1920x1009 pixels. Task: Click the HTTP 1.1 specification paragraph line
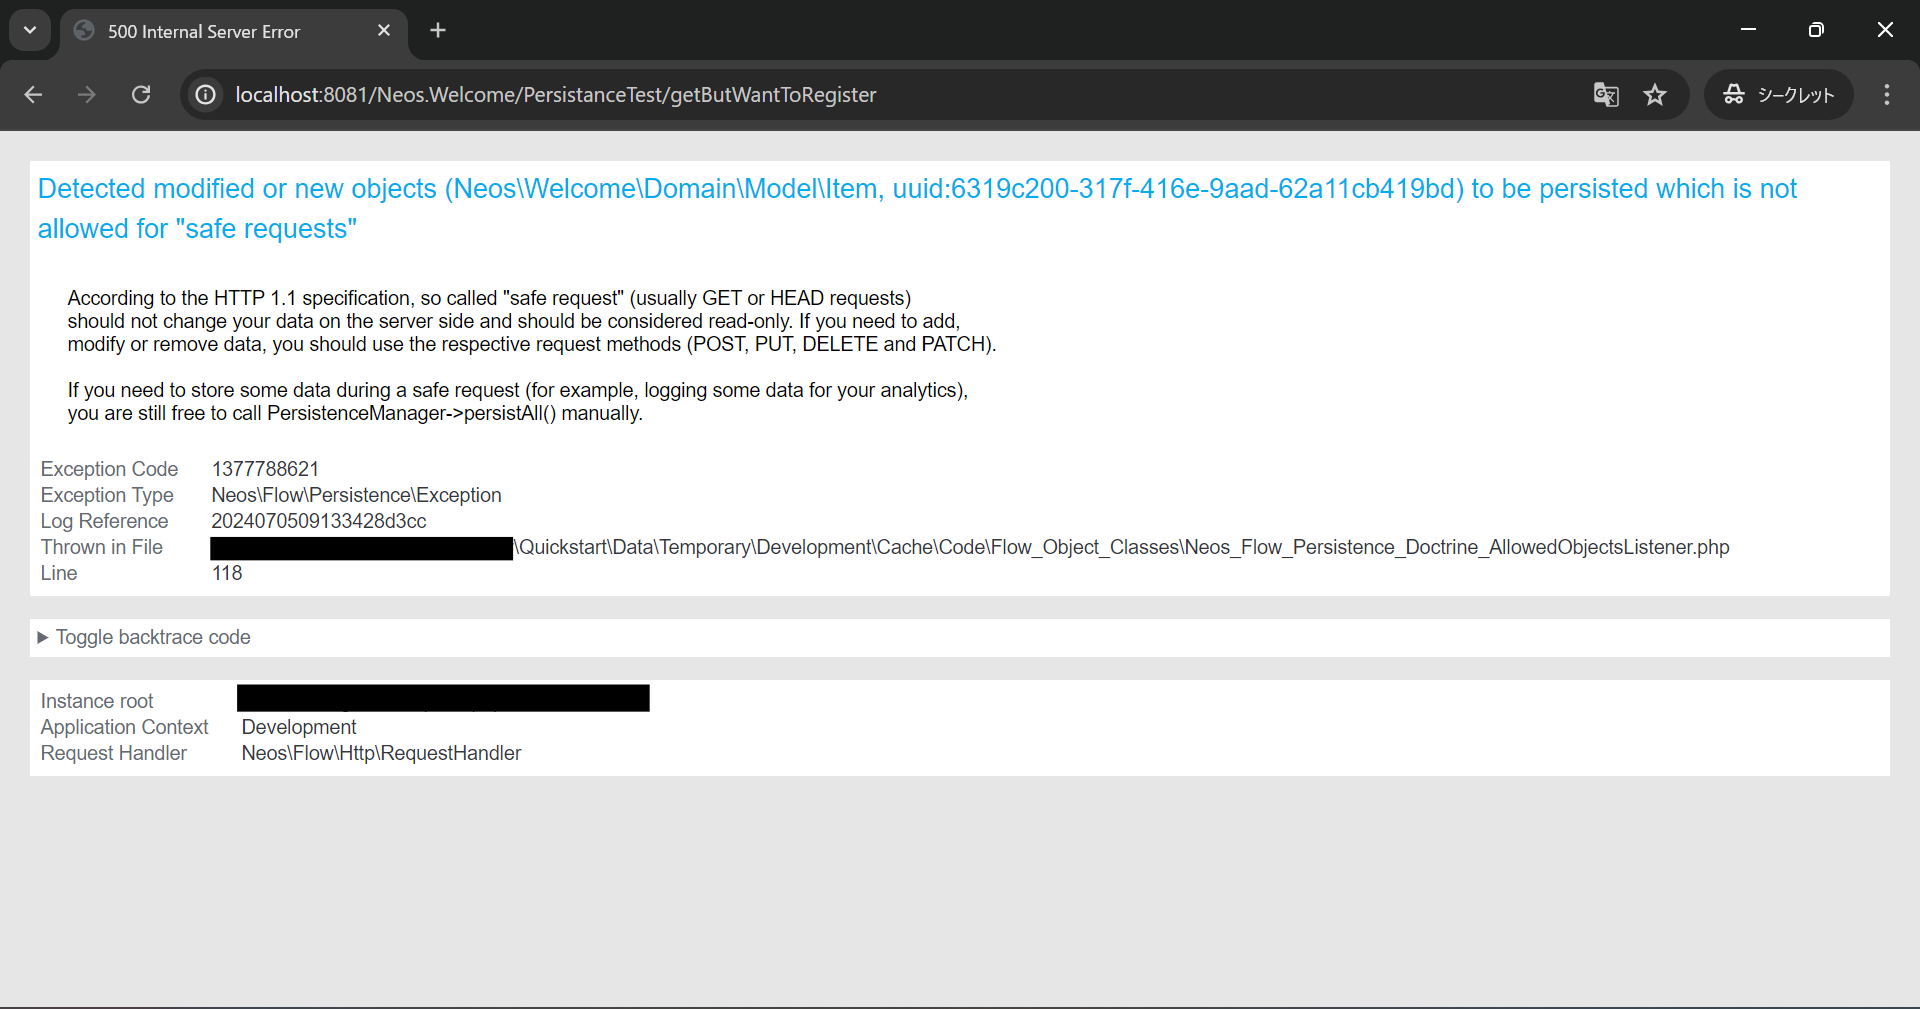[x=489, y=298]
